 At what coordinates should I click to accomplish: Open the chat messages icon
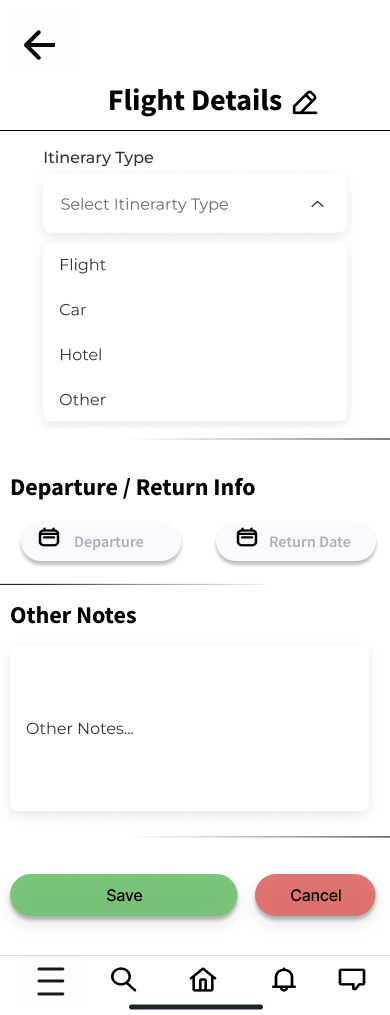point(352,979)
